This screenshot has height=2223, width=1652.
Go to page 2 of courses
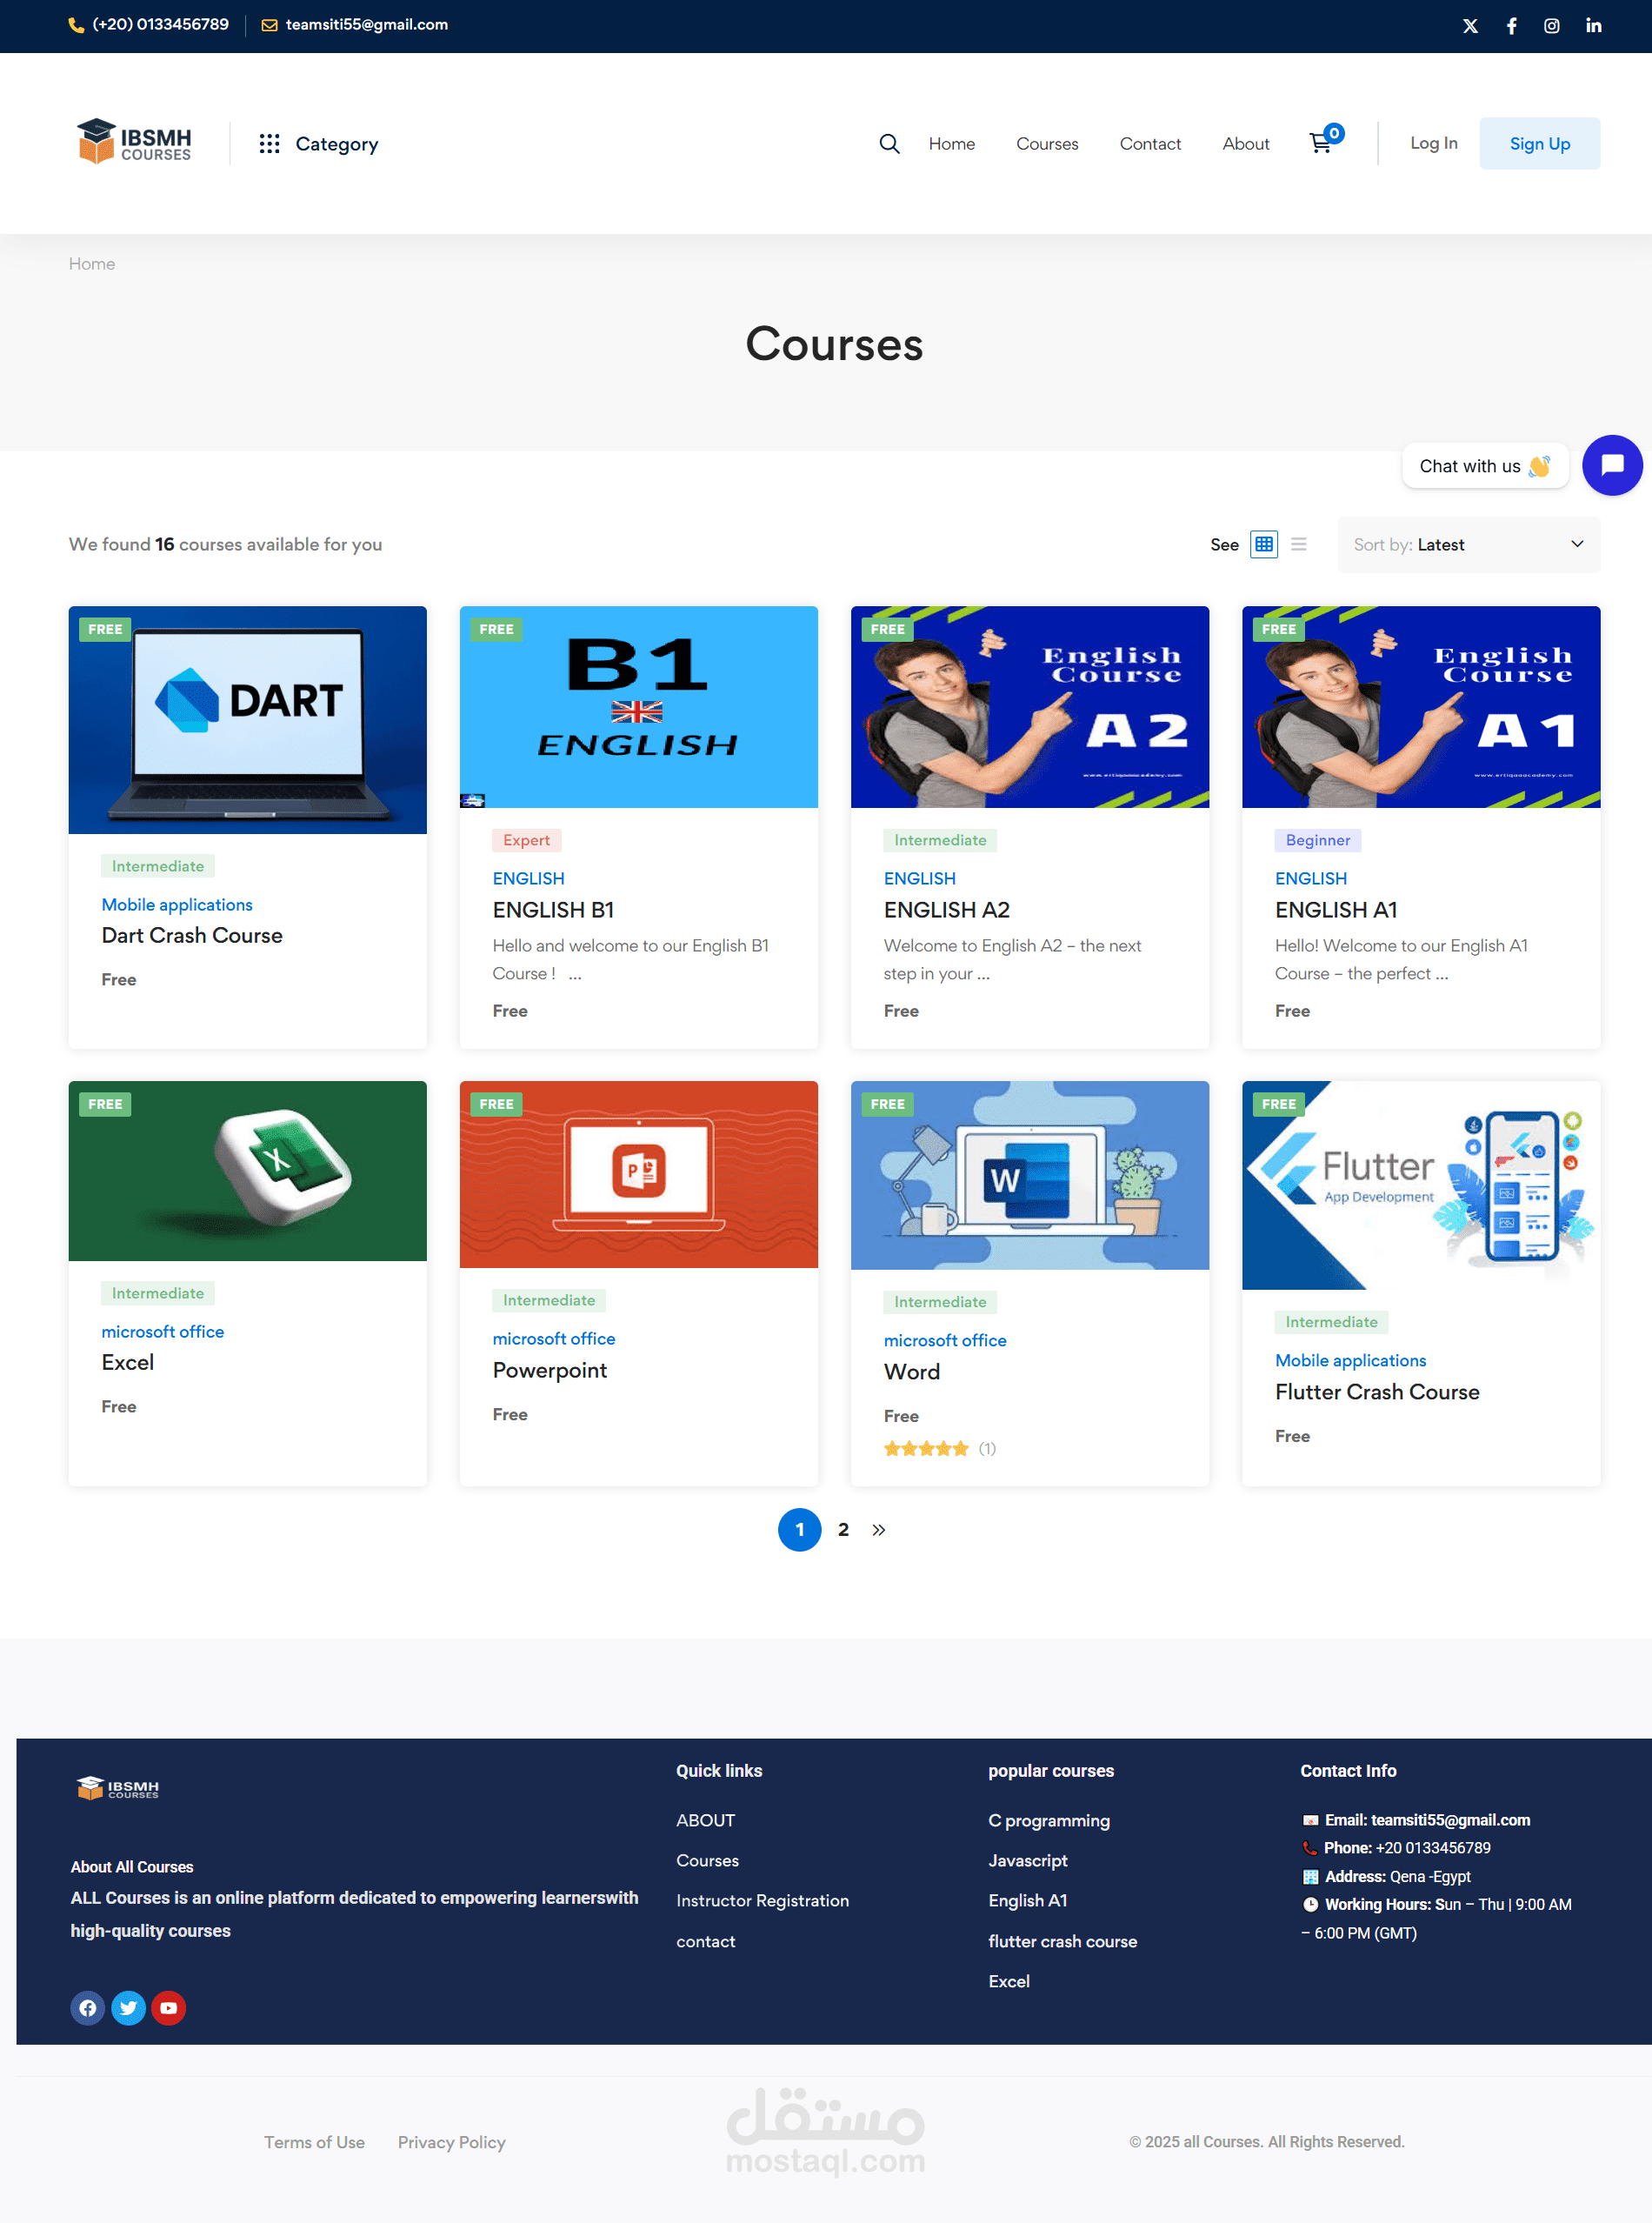click(843, 1530)
